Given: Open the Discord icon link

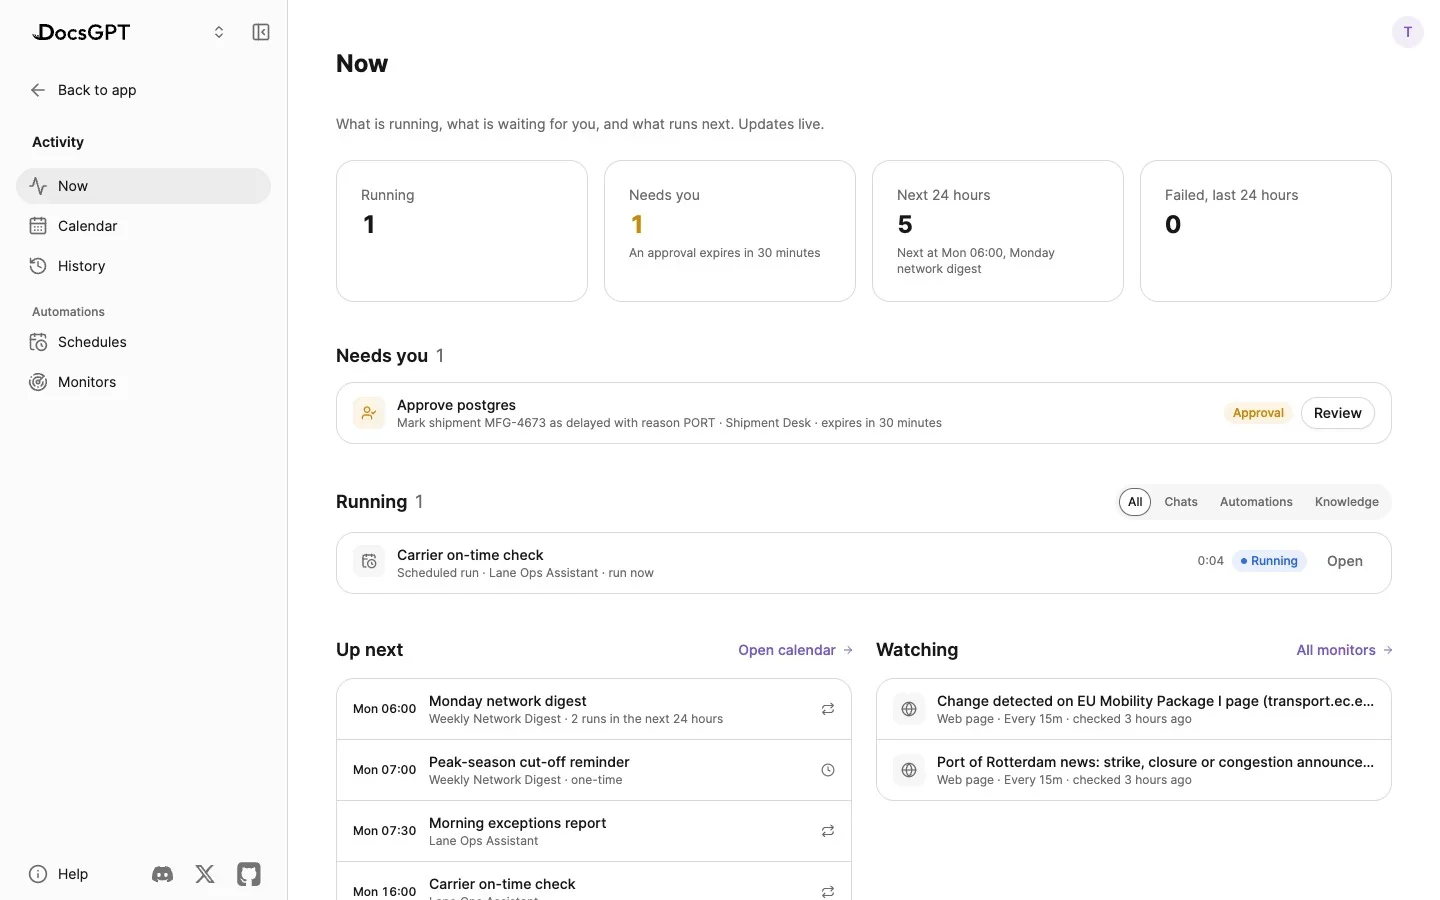Looking at the screenshot, I should (162, 874).
